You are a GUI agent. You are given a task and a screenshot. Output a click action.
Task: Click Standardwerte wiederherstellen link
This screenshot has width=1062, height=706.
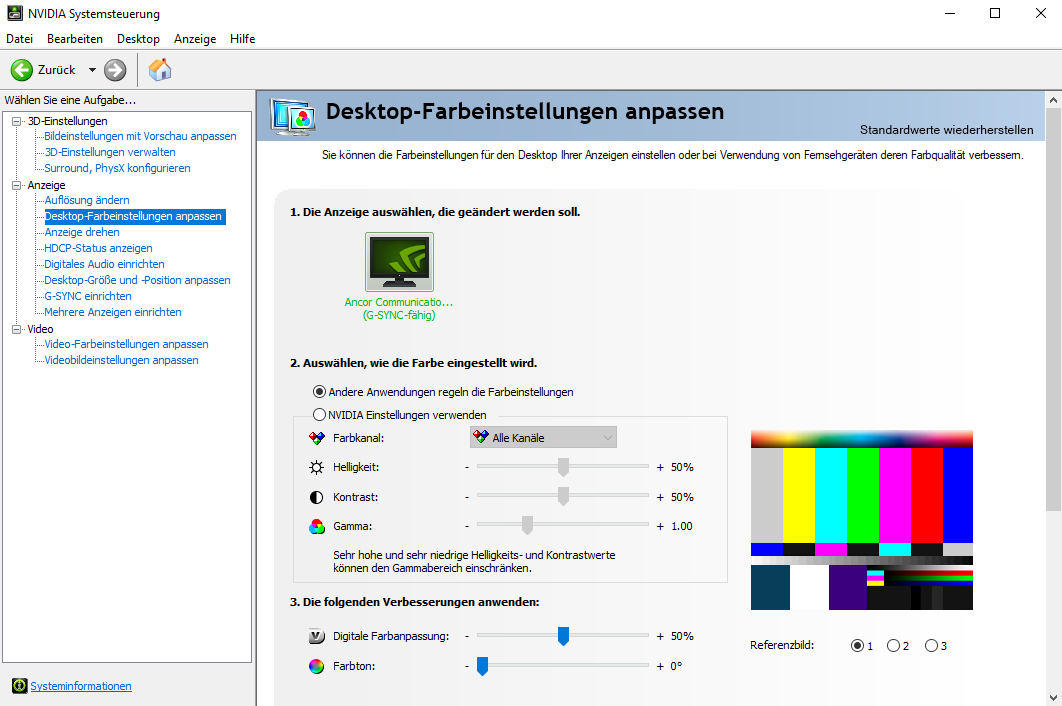pos(946,129)
